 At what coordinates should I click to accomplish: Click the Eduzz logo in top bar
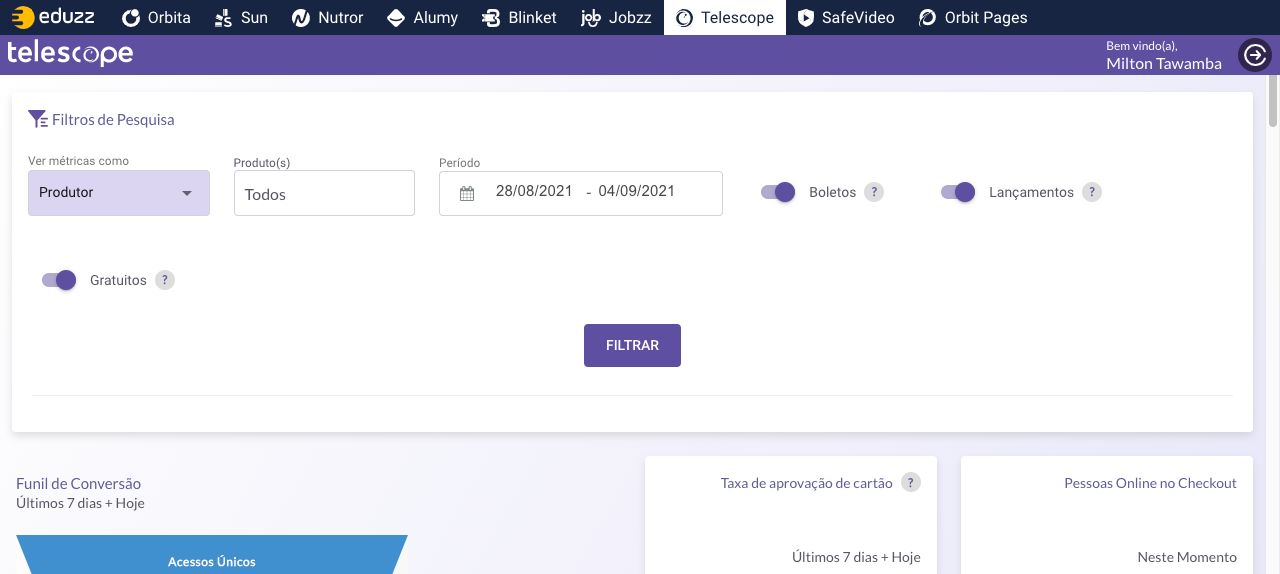coord(53,17)
